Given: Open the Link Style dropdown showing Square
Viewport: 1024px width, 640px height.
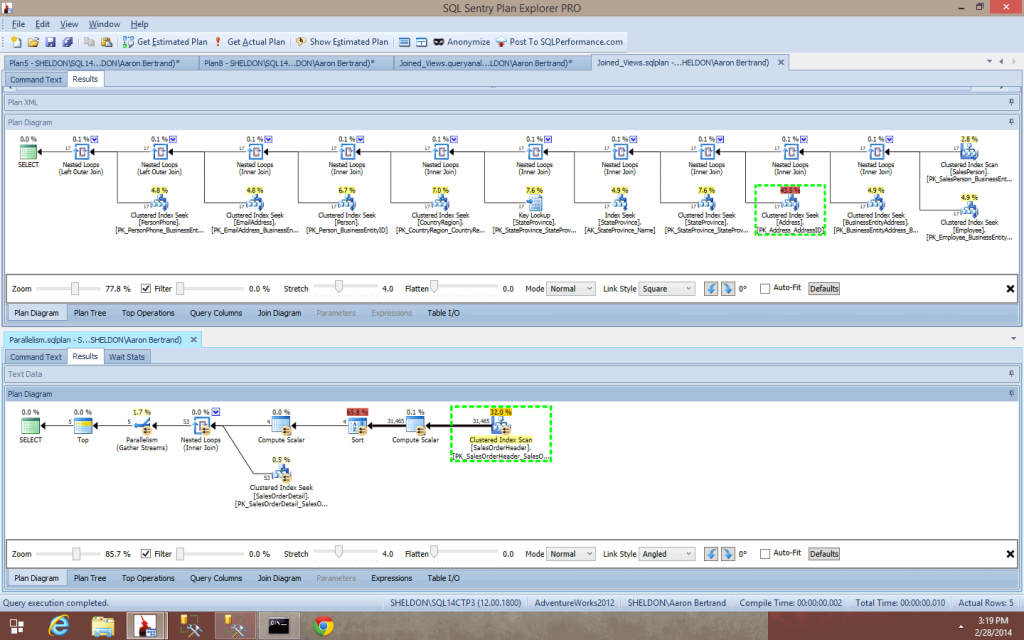Looking at the screenshot, I should [x=665, y=288].
